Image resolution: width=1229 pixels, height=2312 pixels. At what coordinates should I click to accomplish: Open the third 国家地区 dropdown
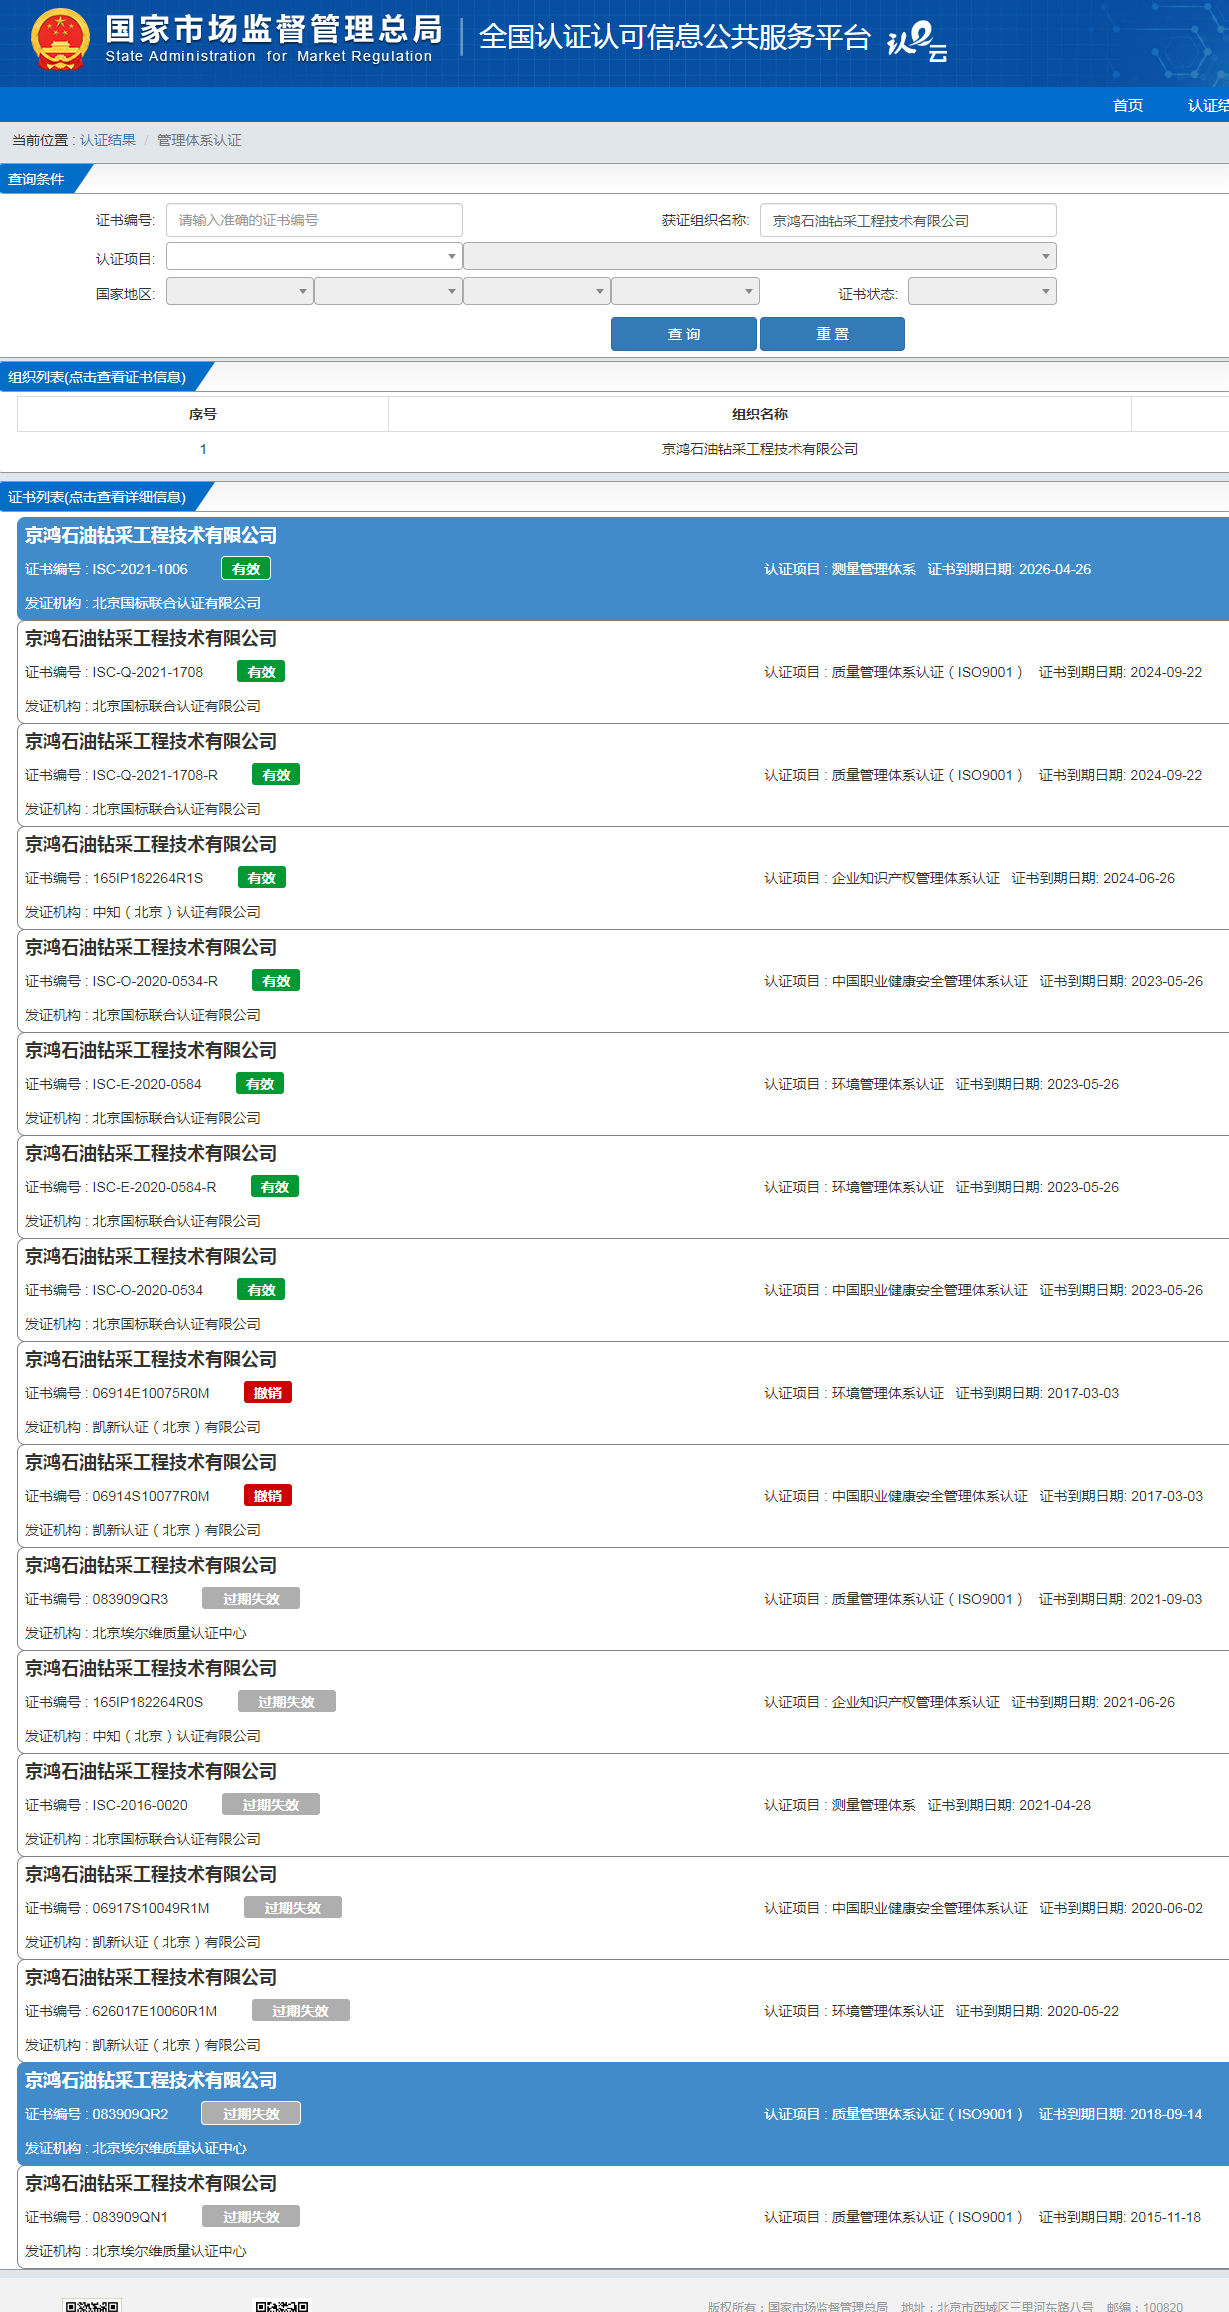537,291
